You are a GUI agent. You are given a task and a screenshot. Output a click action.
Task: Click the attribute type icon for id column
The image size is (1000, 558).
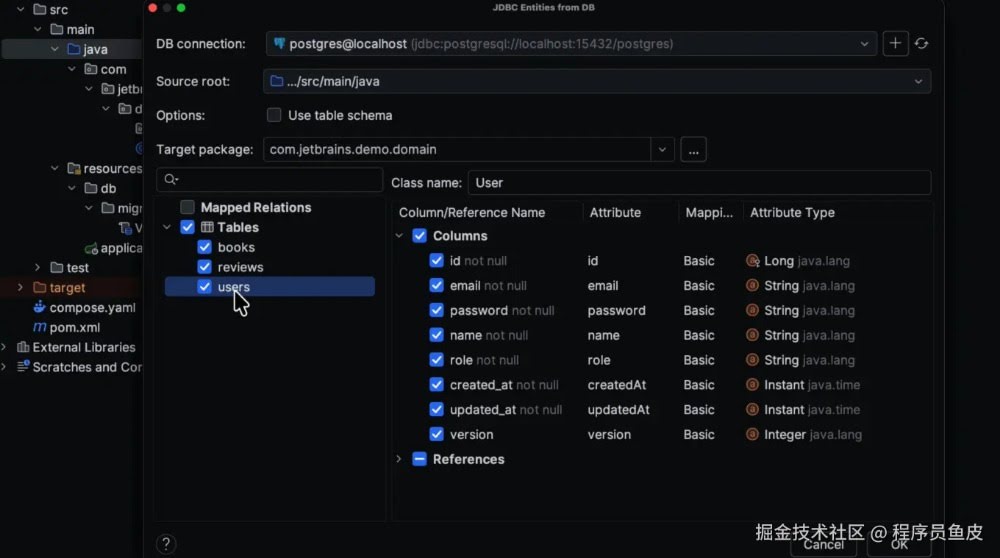tap(753, 261)
